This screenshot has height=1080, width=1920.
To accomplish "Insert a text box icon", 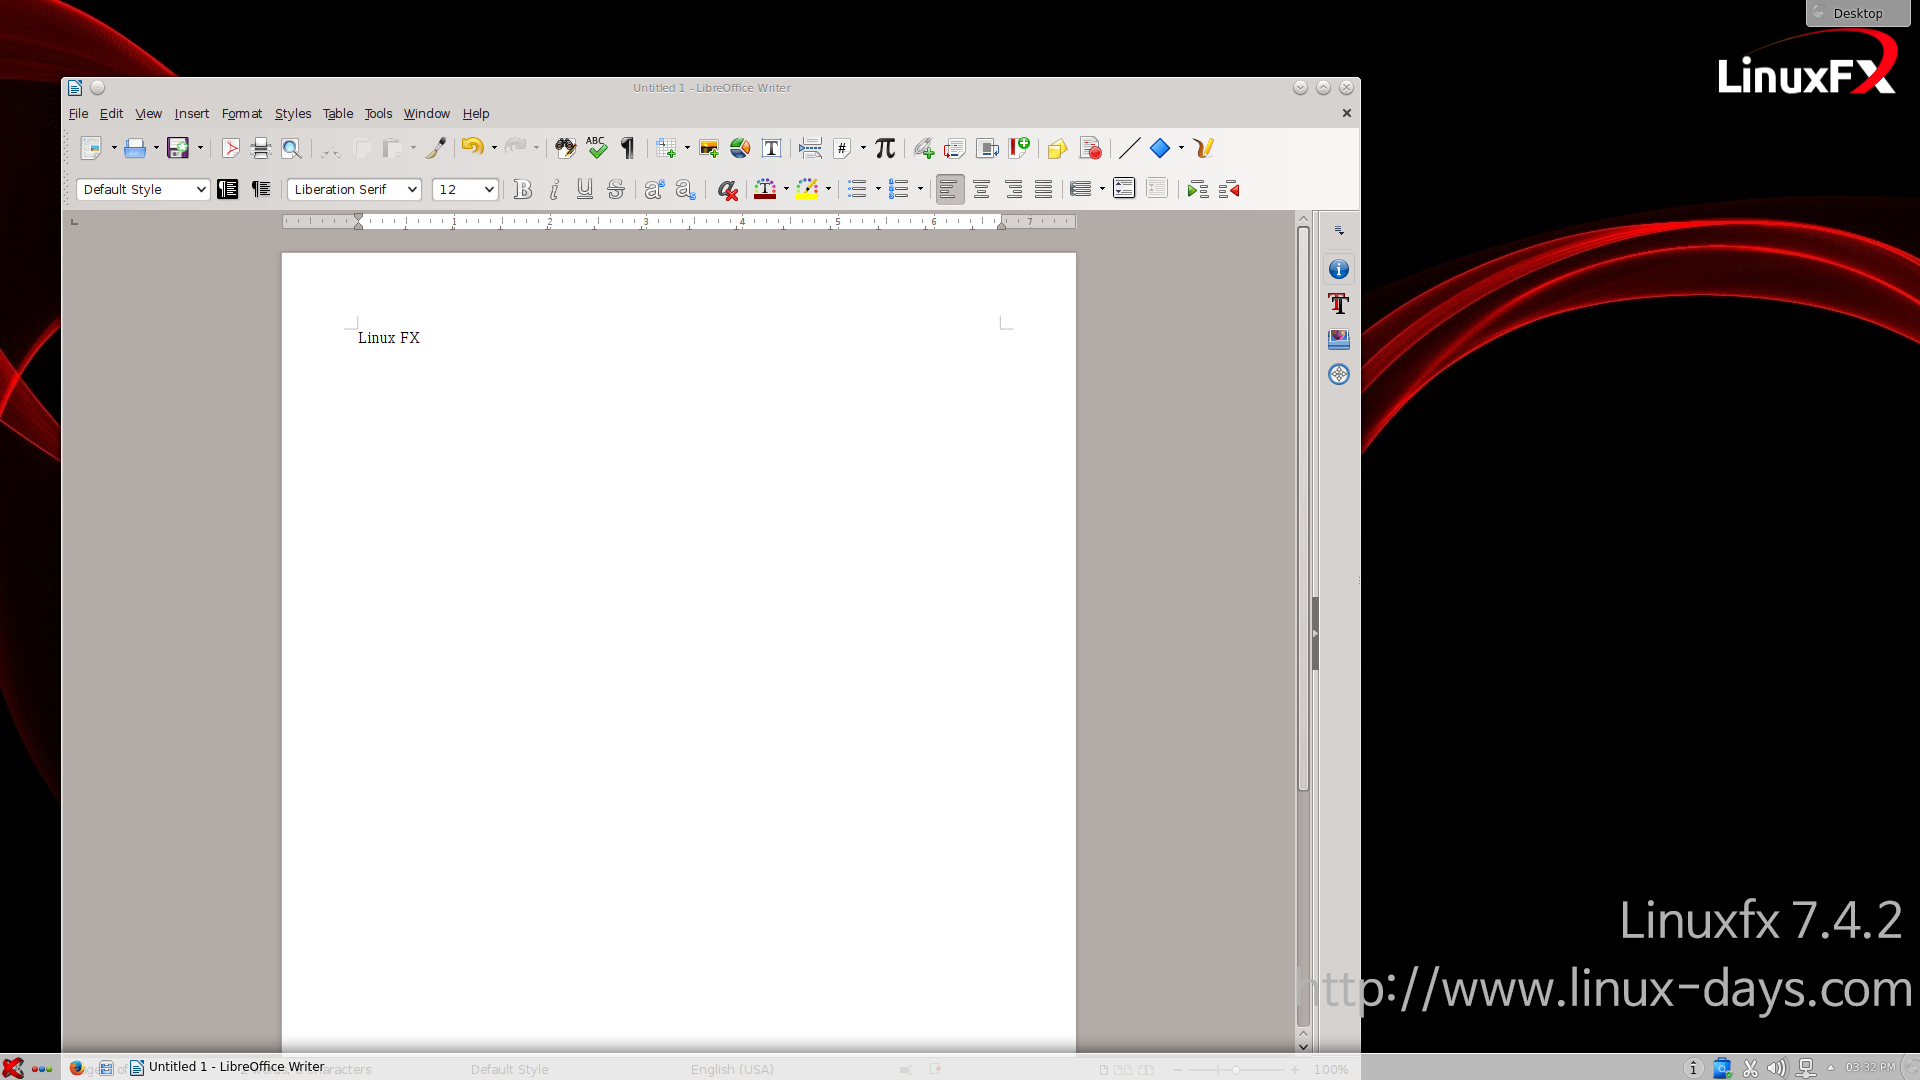I will [771, 148].
